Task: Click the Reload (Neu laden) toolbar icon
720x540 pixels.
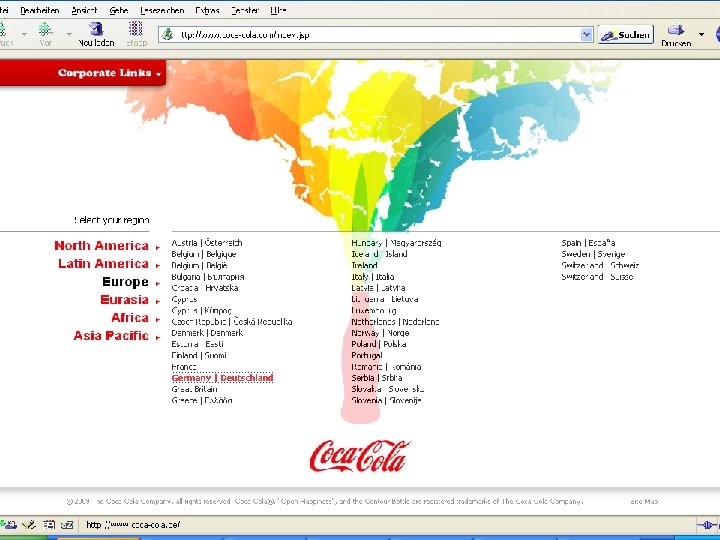Action: (96, 29)
